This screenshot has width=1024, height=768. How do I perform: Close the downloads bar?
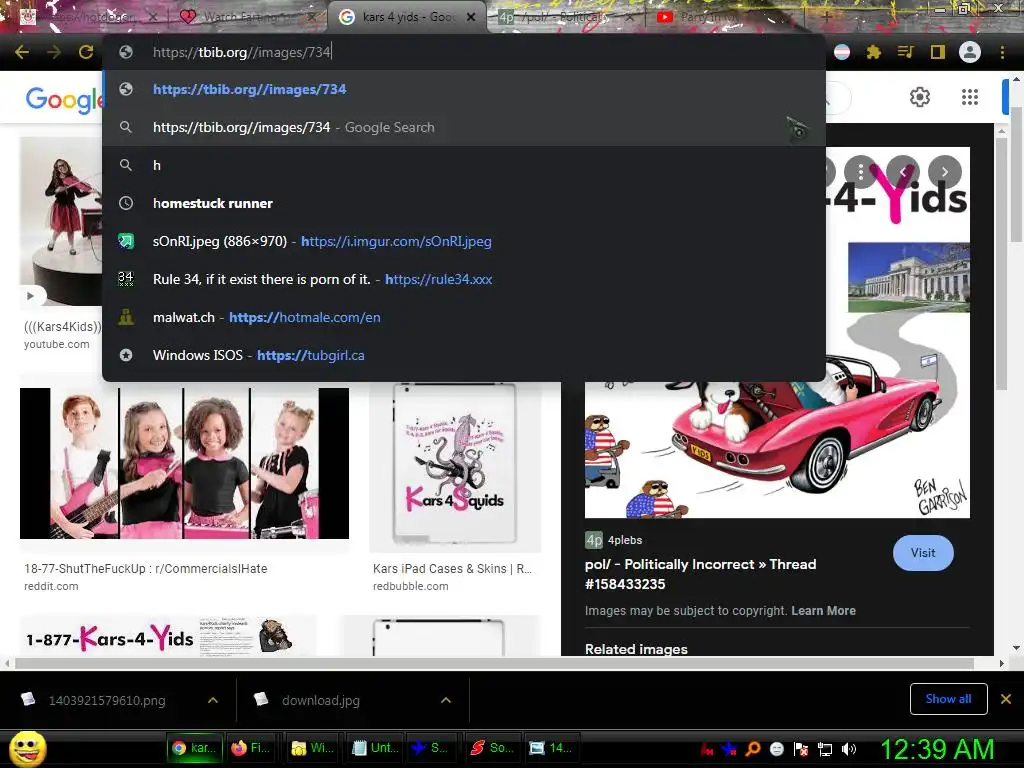pyautogui.click(x=1006, y=699)
